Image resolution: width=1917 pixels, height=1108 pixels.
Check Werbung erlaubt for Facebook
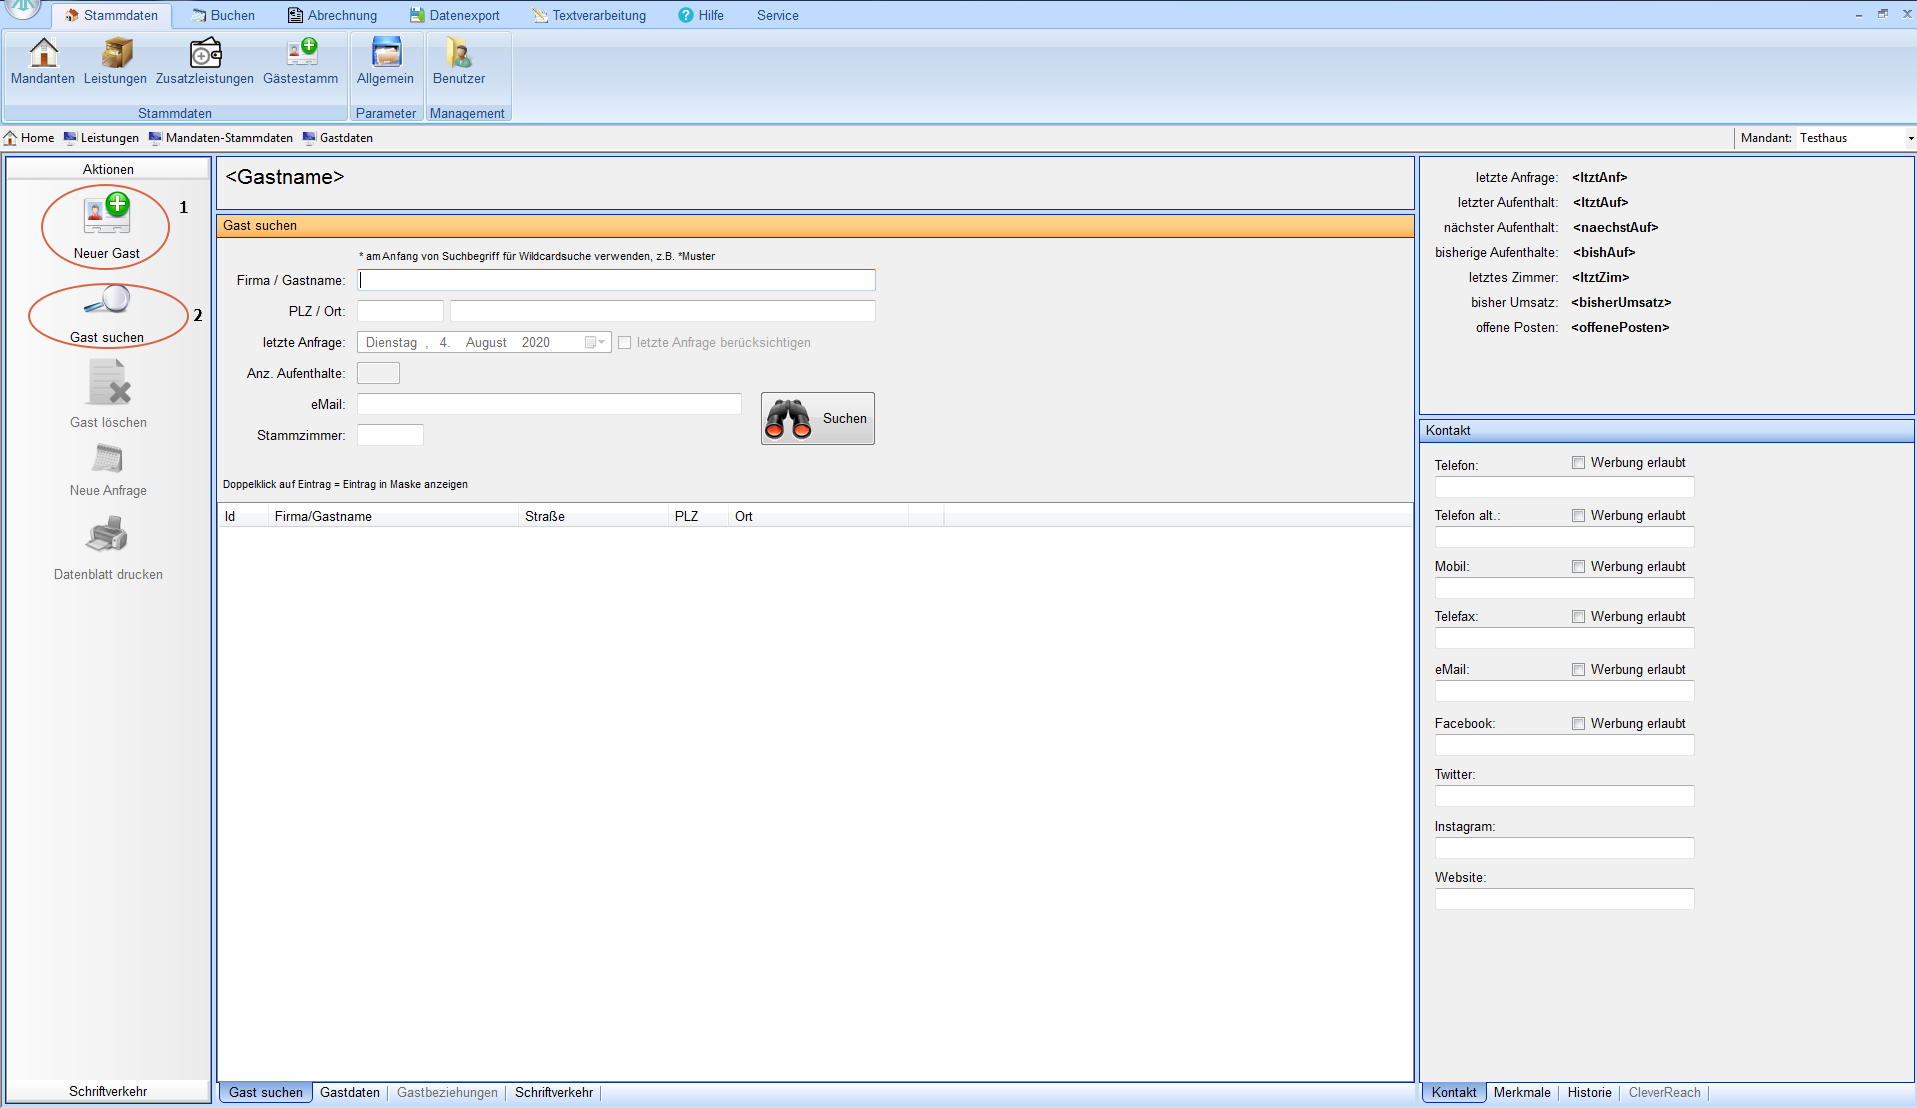(1578, 724)
